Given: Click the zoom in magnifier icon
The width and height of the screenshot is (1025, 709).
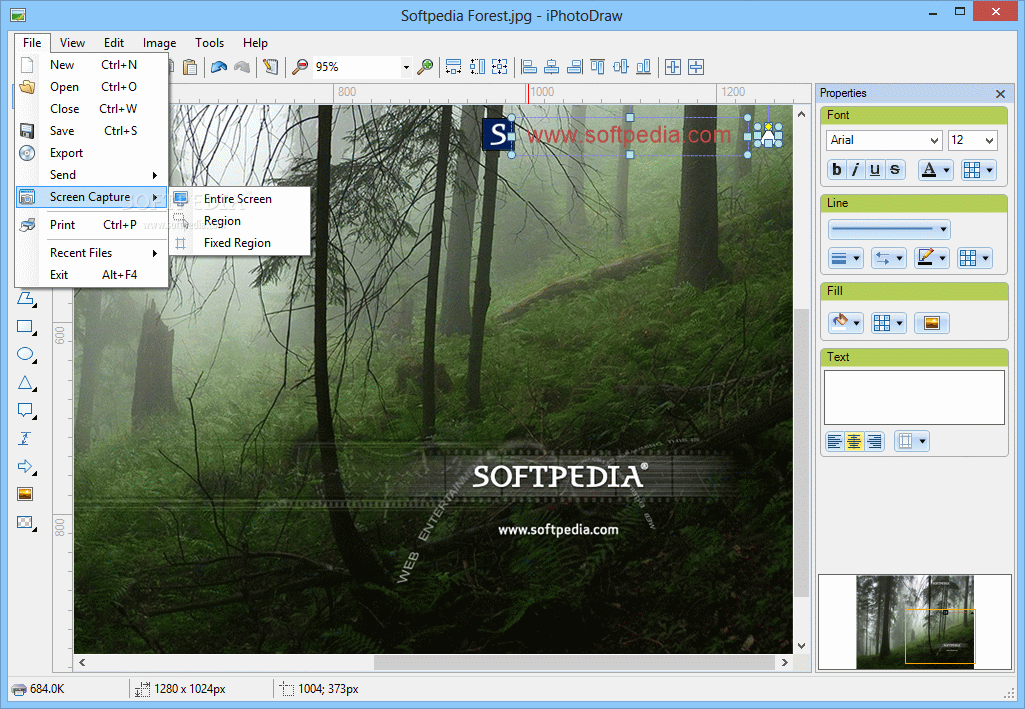Looking at the screenshot, I should [x=425, y=67].
